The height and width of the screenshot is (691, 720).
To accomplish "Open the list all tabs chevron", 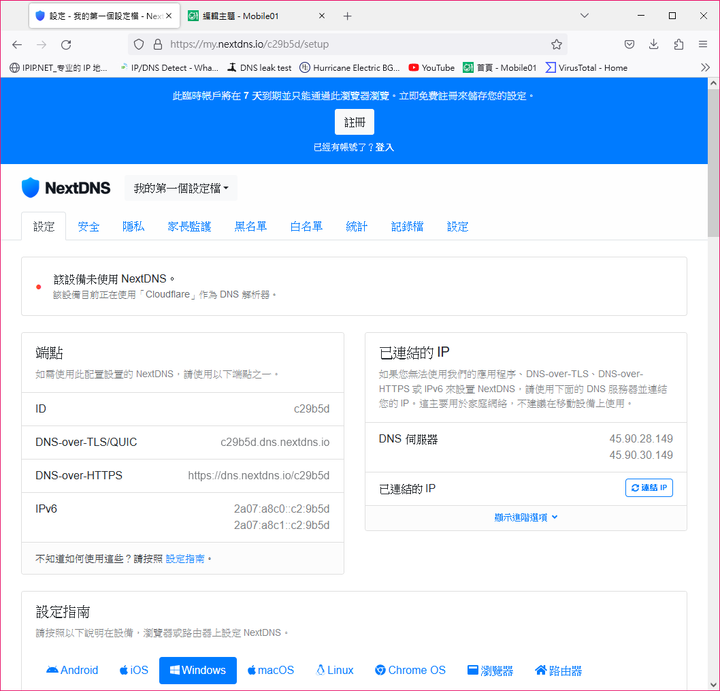I will pyautogui.click(x=584, y=16).
